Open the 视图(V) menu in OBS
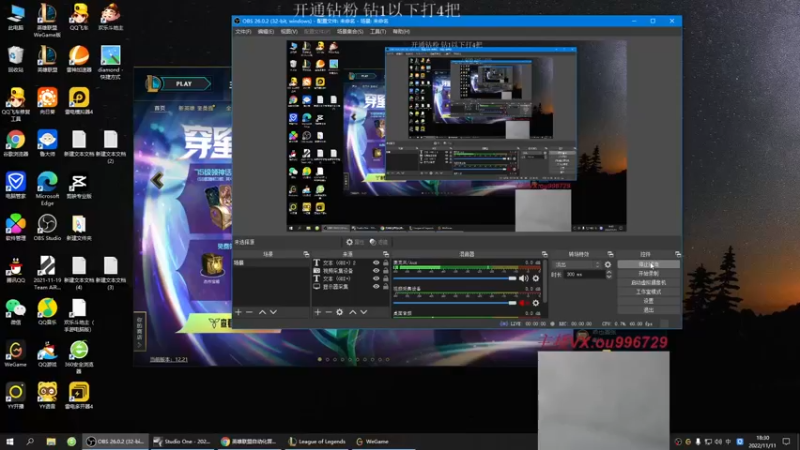 click(x=289, y=32)
